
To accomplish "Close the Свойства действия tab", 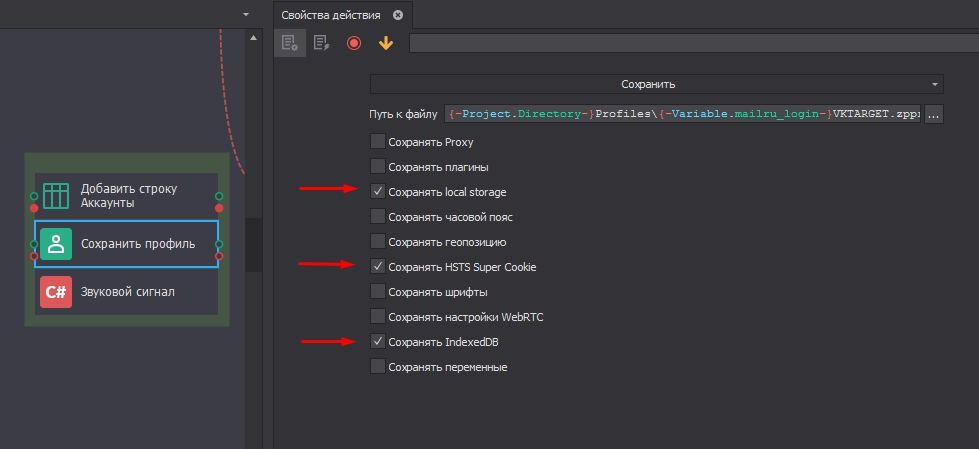I will tap(398, 14).
